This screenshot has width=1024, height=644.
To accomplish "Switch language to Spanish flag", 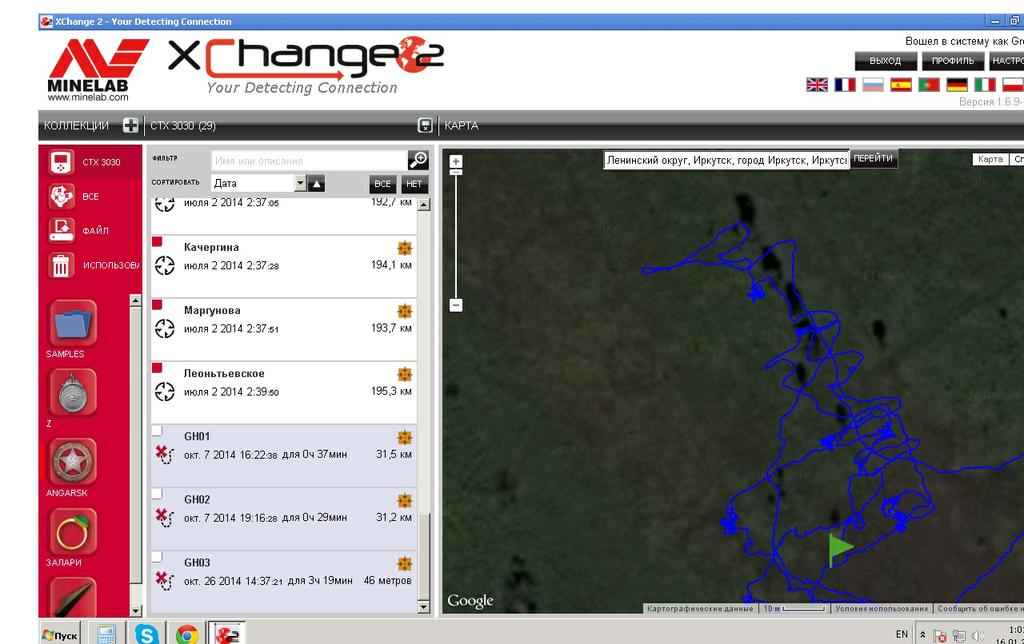I will click(901, 85).
